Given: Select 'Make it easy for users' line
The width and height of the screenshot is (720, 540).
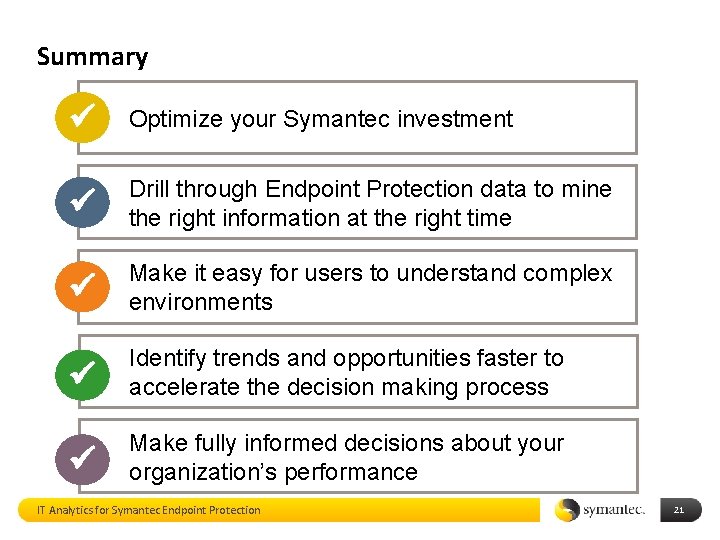Looking at the screenshot, I should coord(370,273).
